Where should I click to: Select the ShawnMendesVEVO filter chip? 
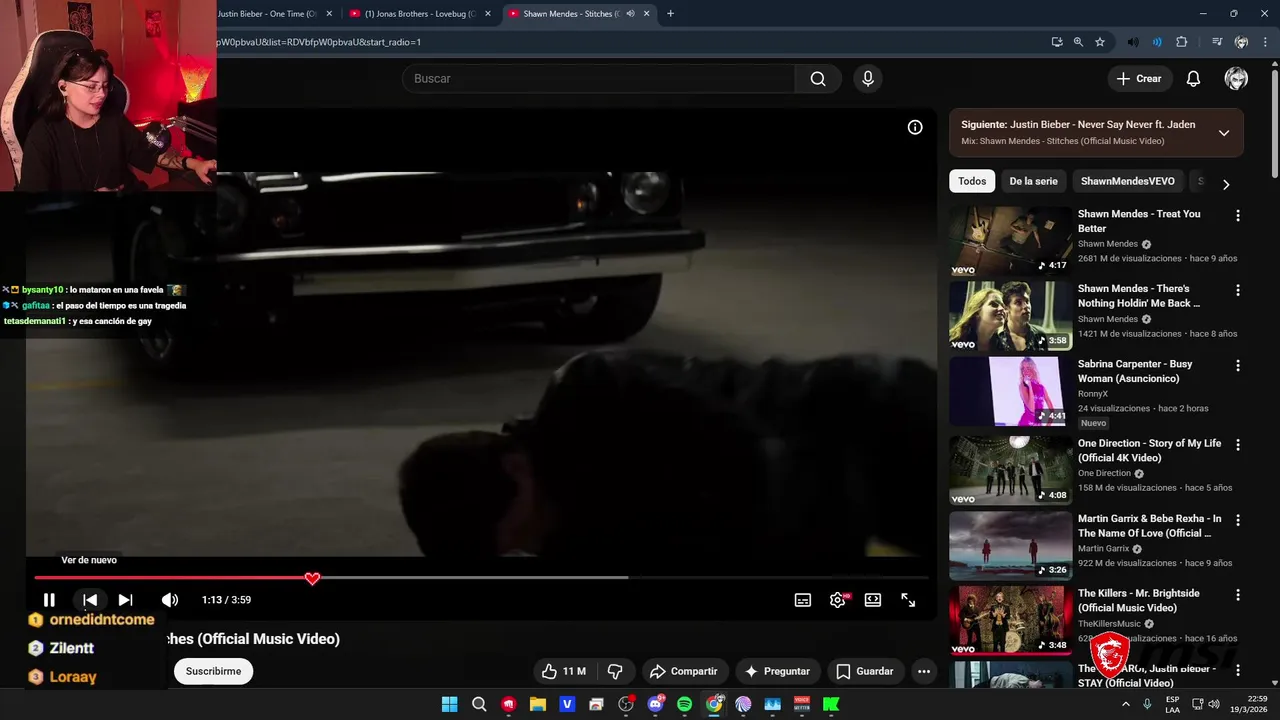click(x=1128, y=181)
